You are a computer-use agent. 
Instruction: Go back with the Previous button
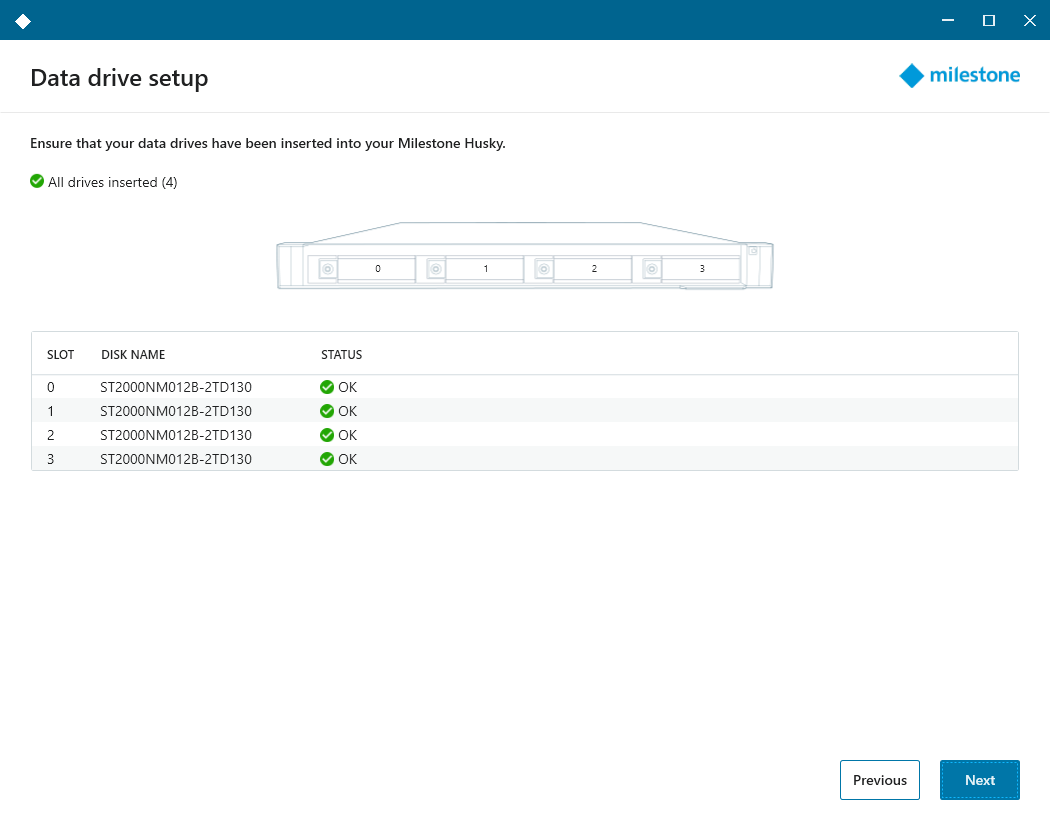tap(879, 780)
